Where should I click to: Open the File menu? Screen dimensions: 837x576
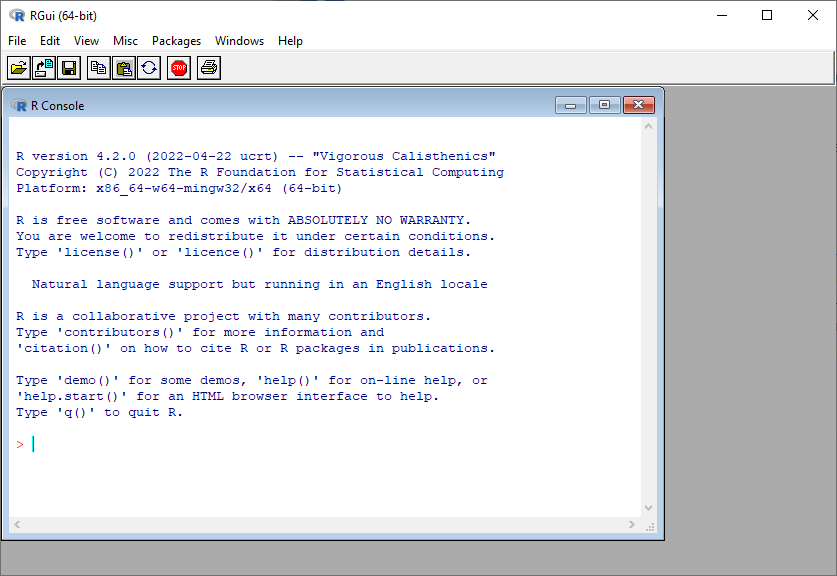[x=17, y=41]
